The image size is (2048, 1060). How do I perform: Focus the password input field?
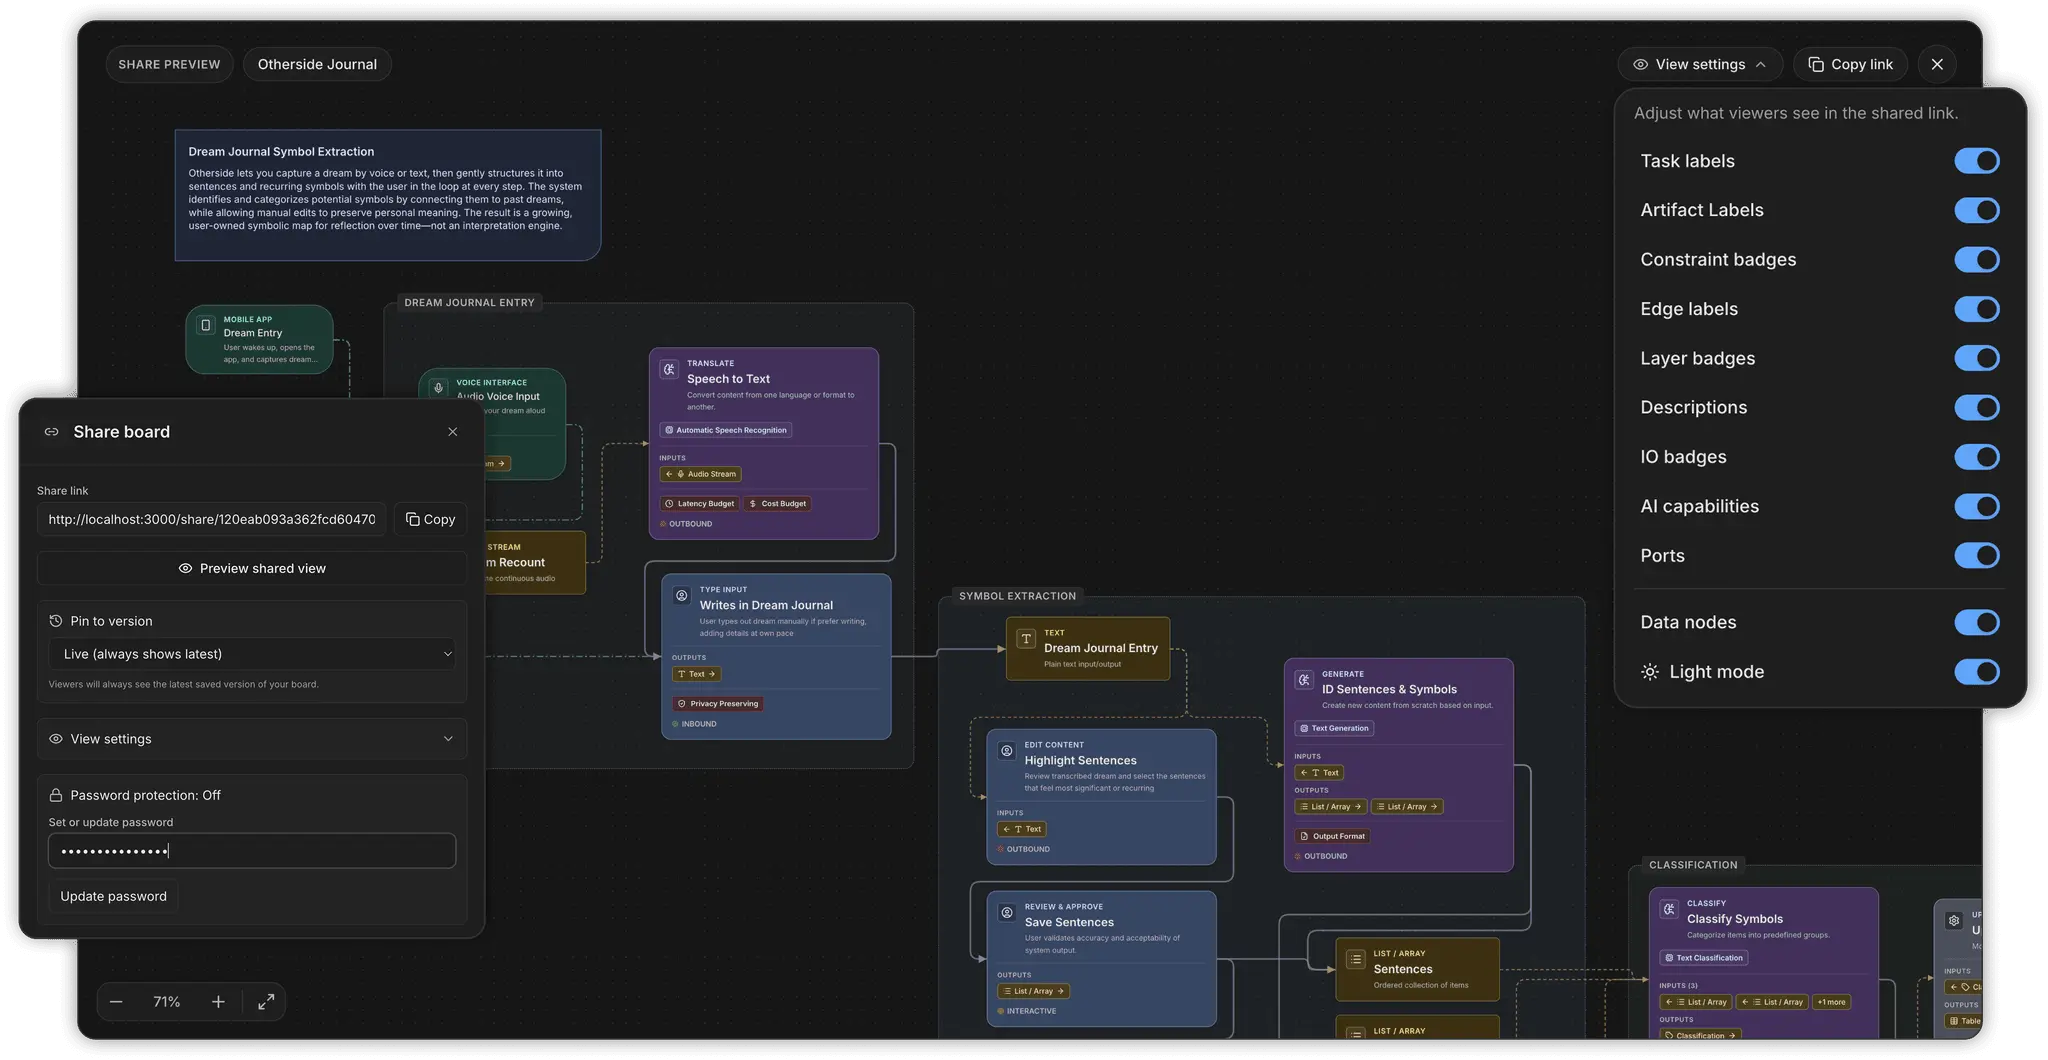tap(252, 851)
